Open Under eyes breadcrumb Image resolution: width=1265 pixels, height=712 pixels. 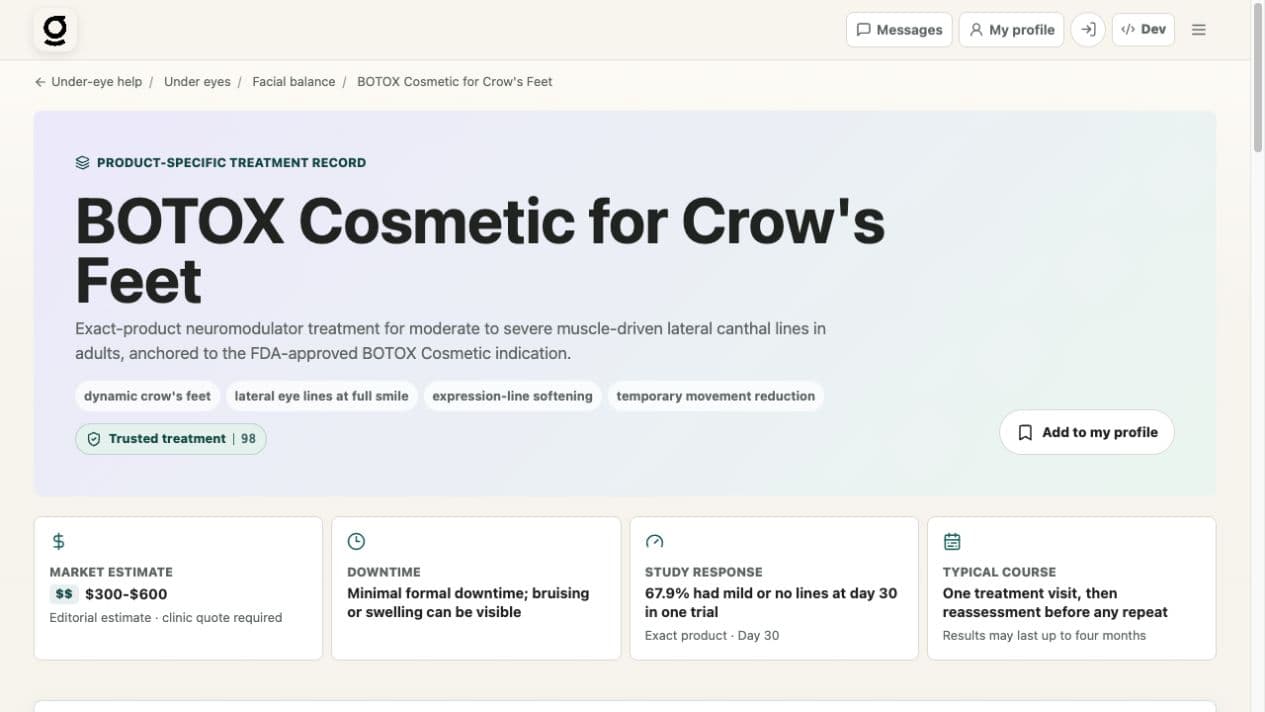[x=197, y=82]
